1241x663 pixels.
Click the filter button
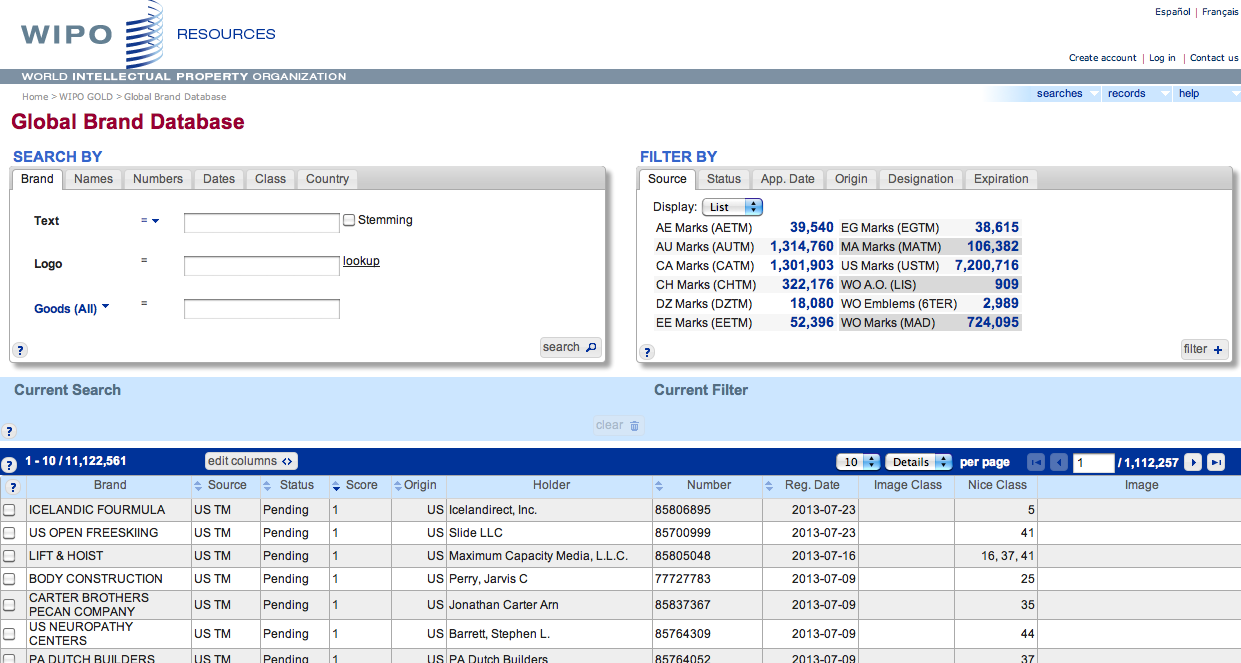coord(1203,349)
